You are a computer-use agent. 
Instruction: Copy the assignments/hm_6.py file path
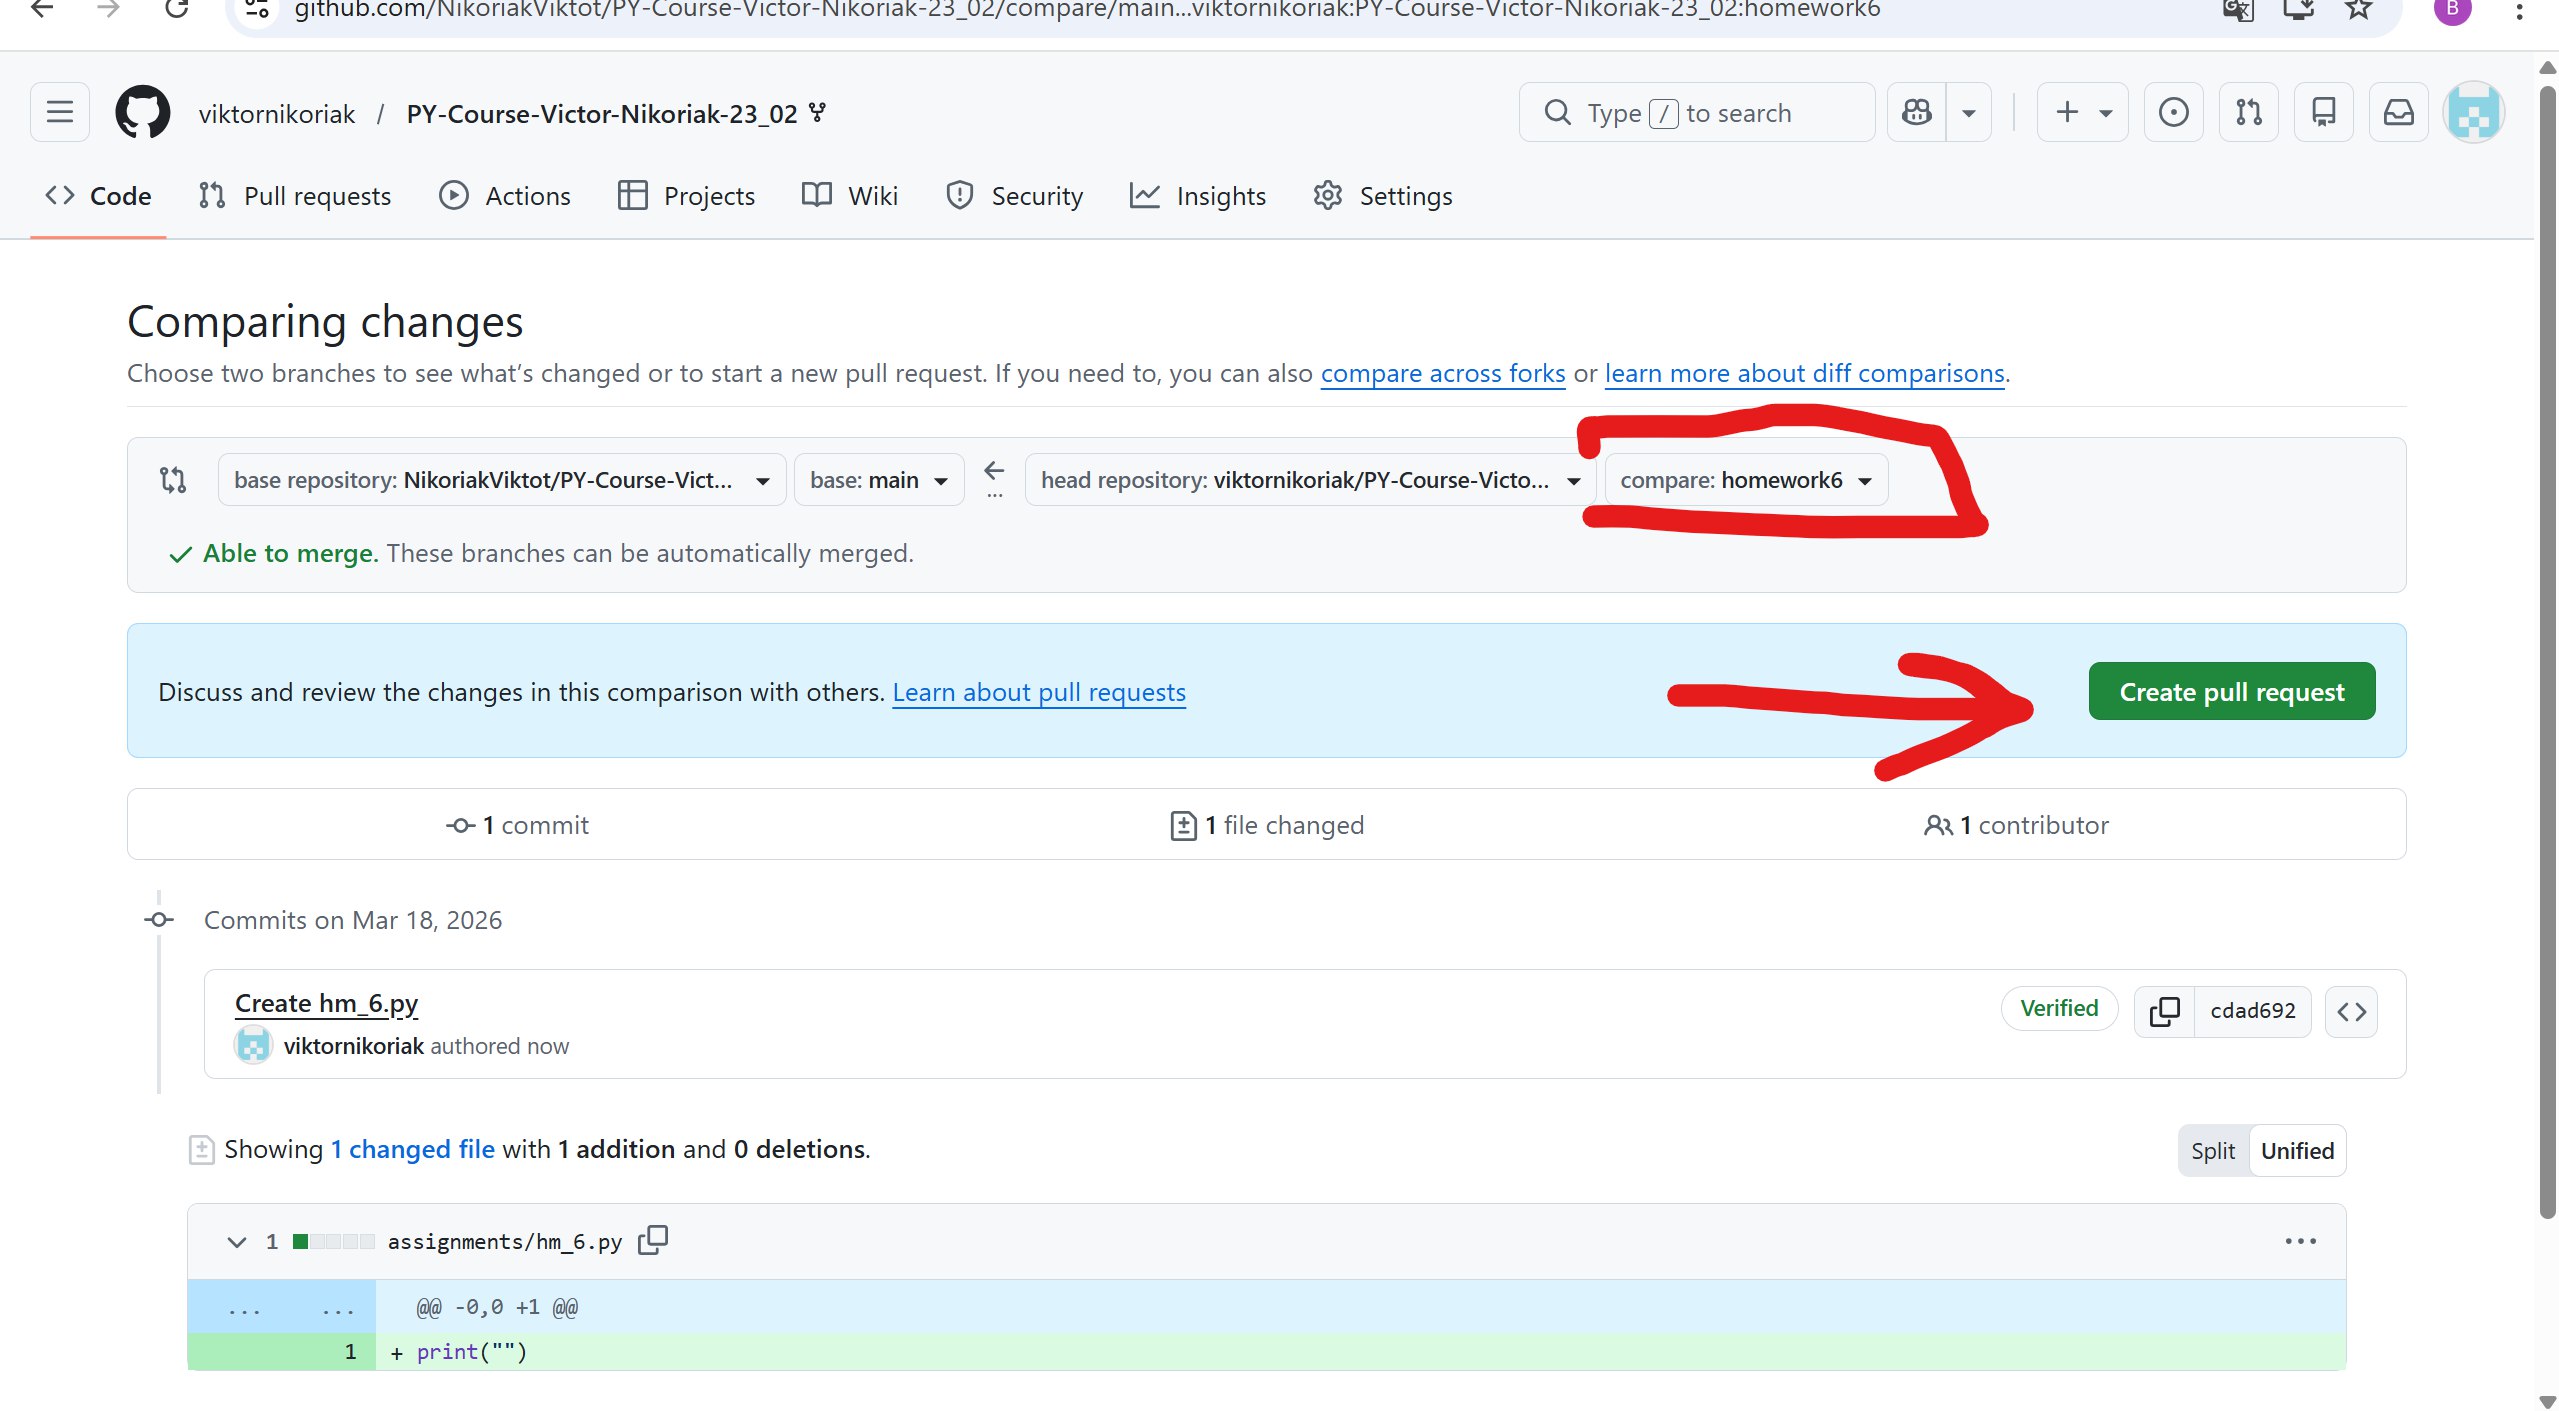tap(653, 1240)
